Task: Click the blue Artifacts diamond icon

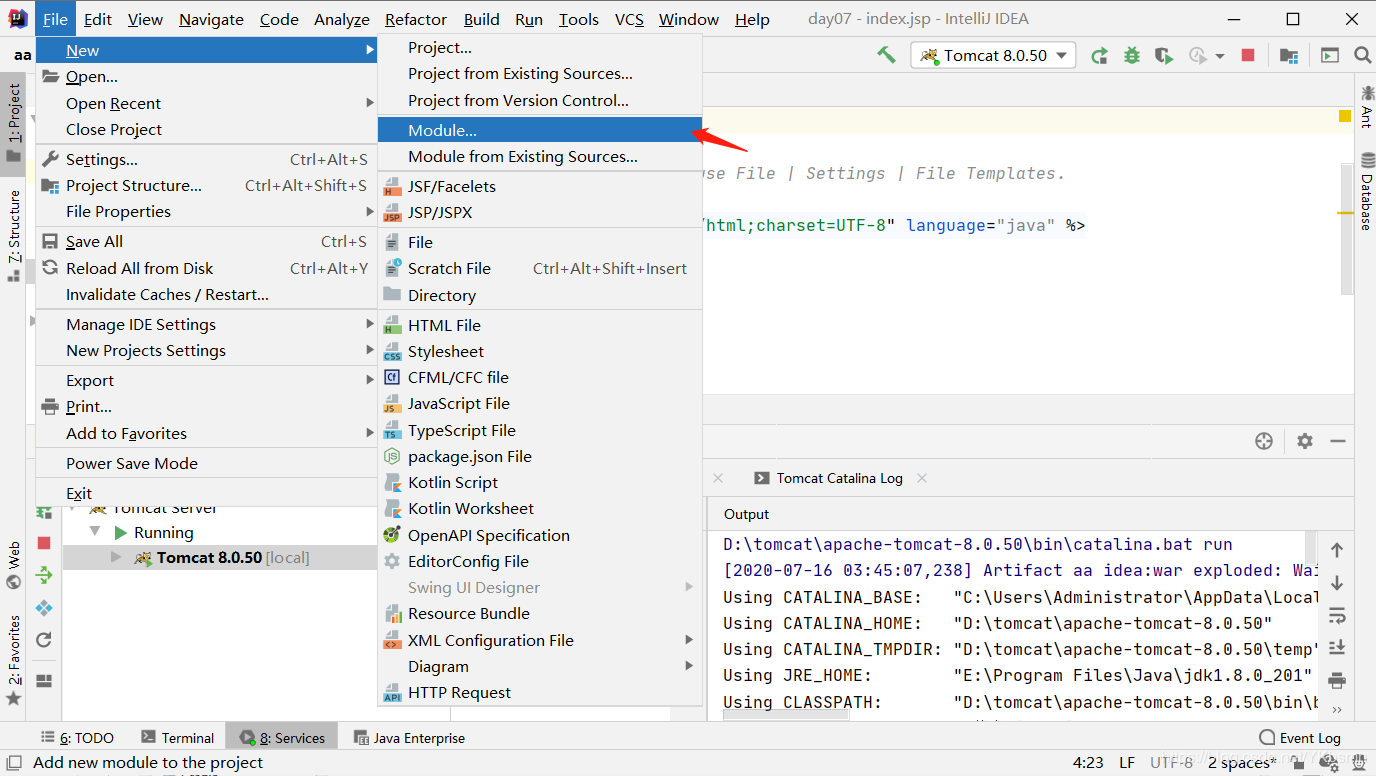Action: point(44,608)
